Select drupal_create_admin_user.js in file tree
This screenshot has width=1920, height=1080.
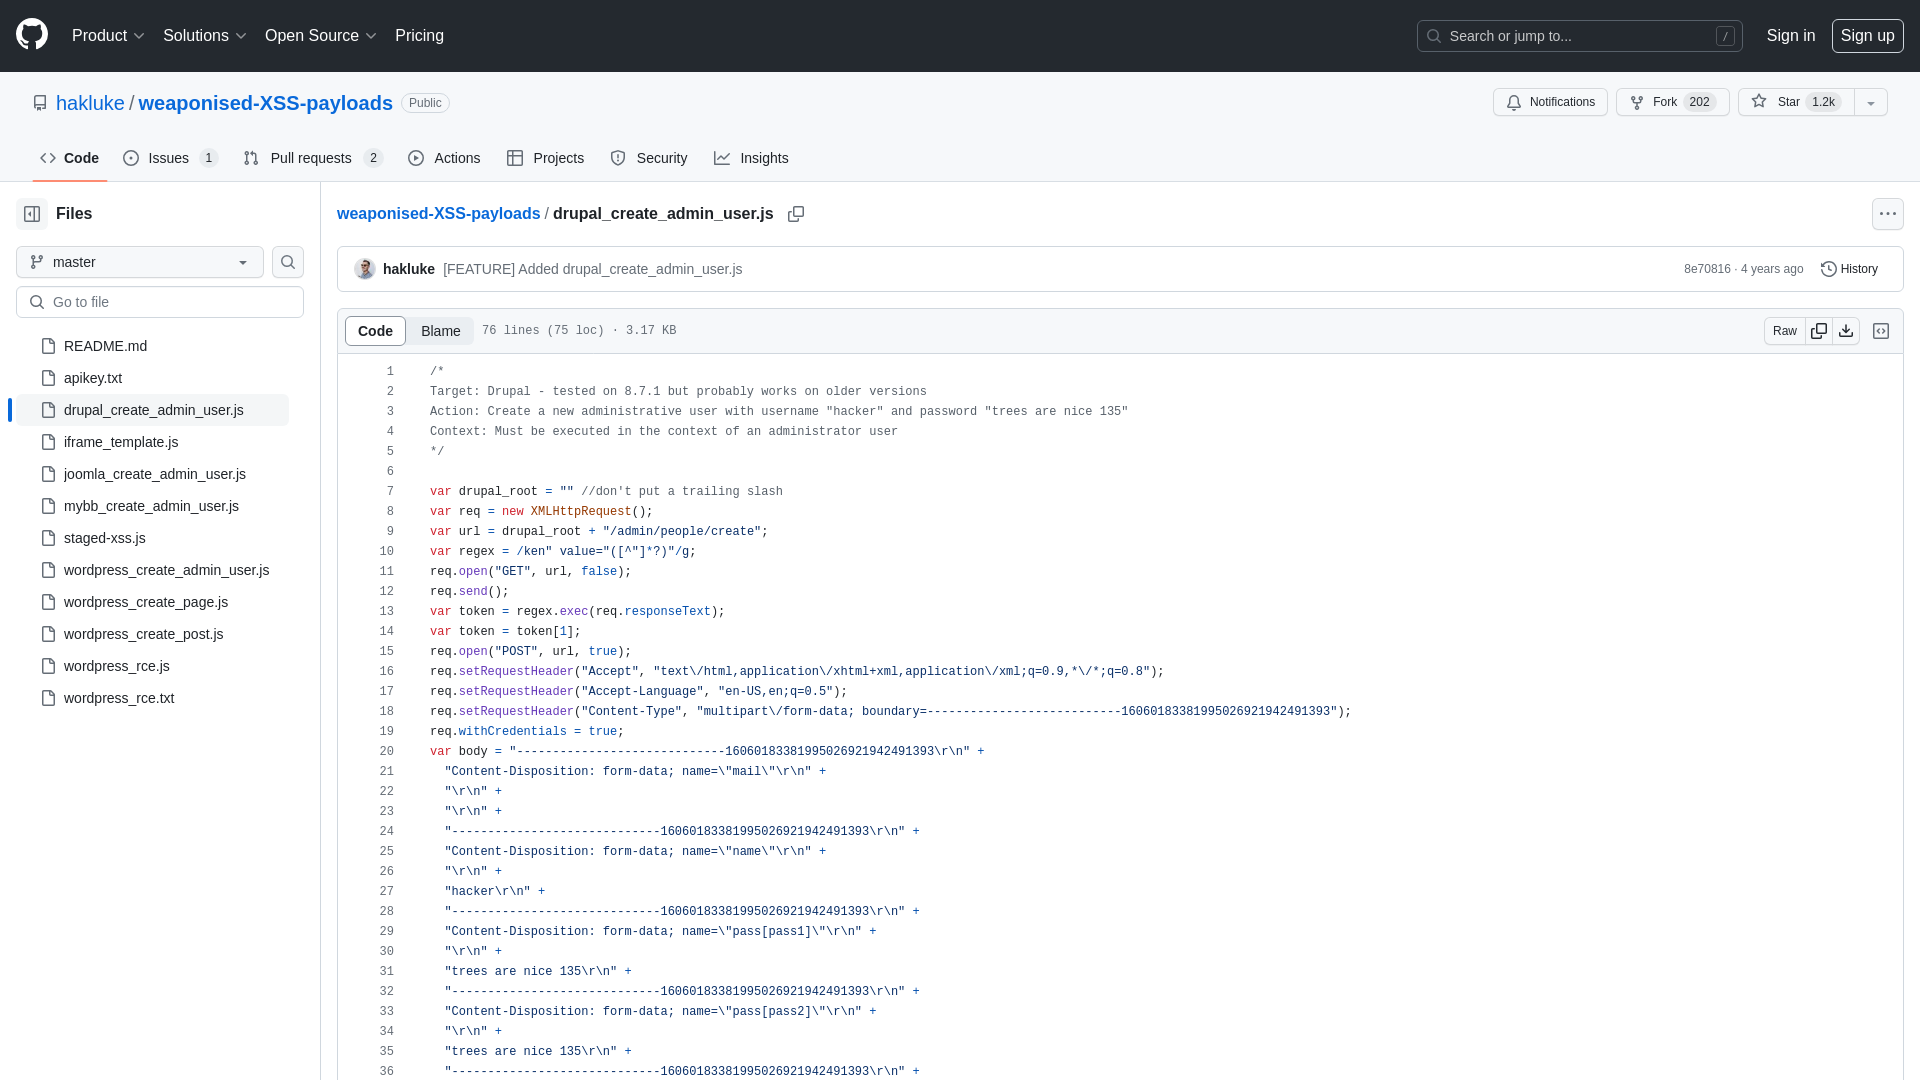[152, 410]
